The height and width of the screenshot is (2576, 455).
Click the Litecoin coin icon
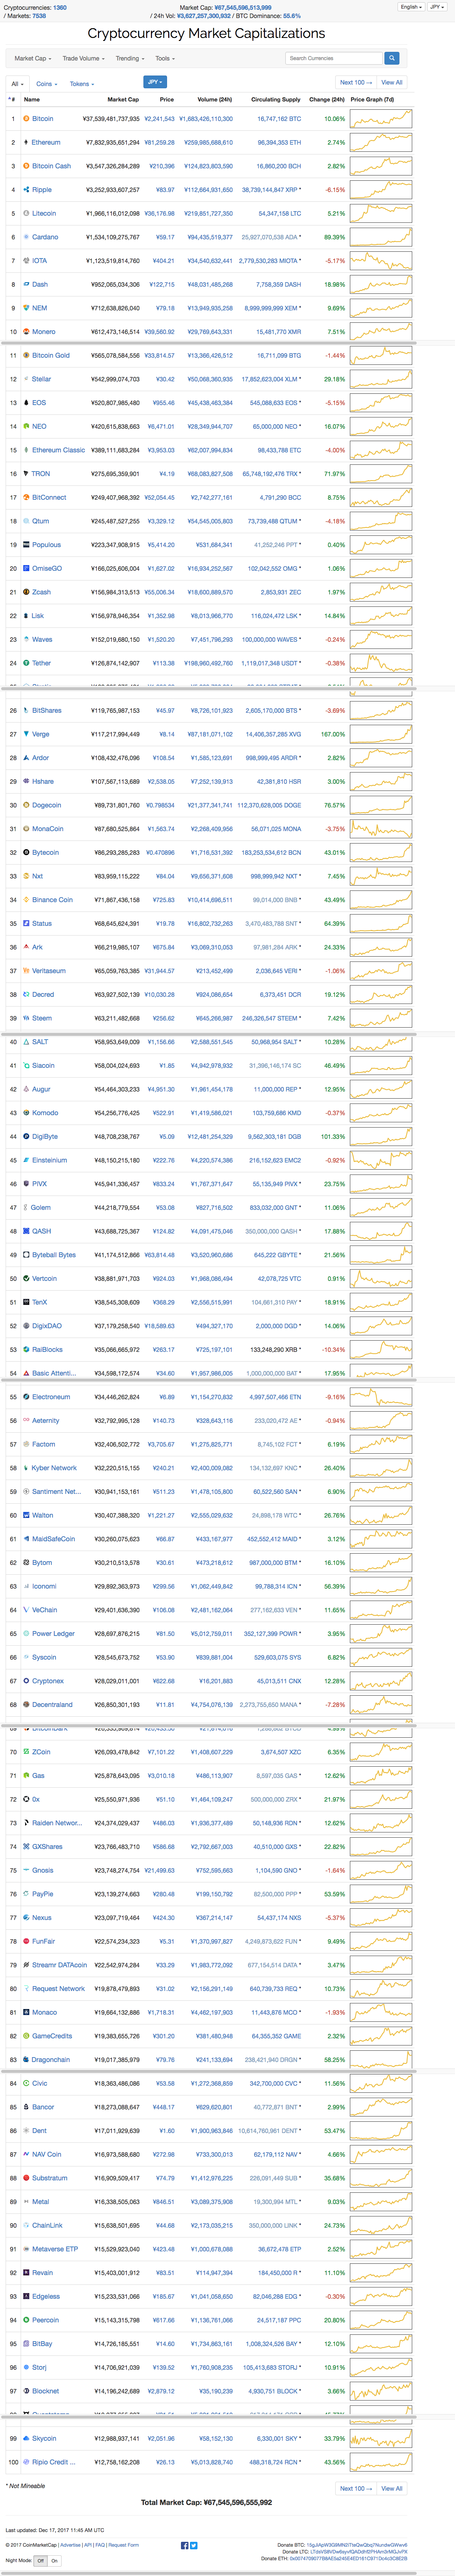pyautogui.click(x=26, y=213)
